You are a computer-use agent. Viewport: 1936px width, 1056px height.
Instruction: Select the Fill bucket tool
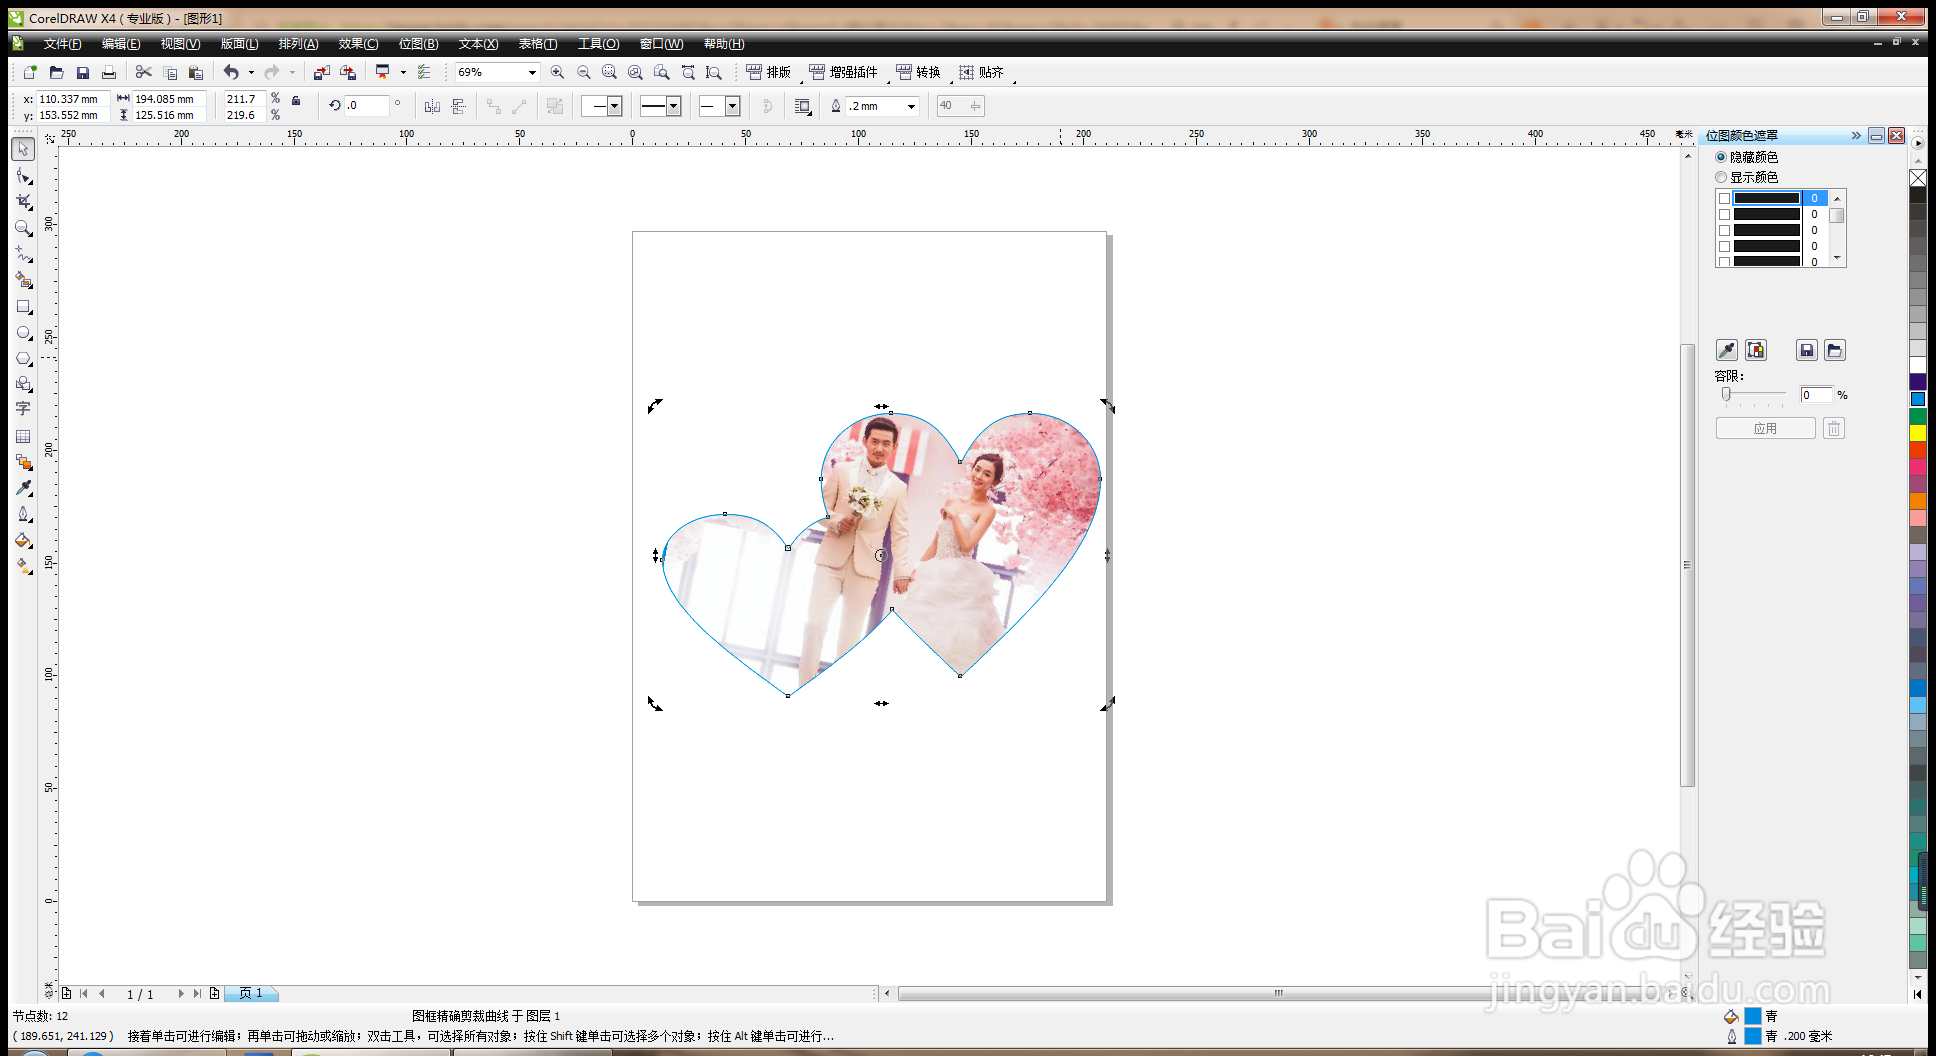click(23, 540)
